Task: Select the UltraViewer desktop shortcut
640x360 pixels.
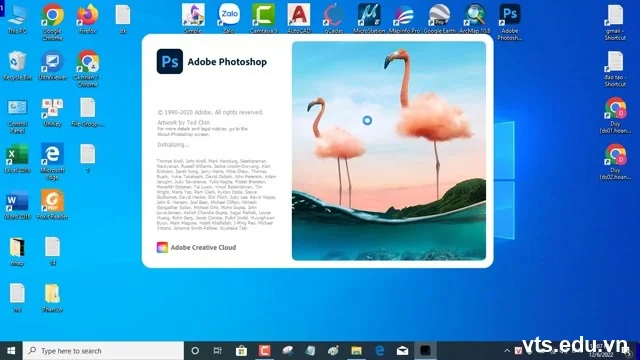Action: coord(52,65)
